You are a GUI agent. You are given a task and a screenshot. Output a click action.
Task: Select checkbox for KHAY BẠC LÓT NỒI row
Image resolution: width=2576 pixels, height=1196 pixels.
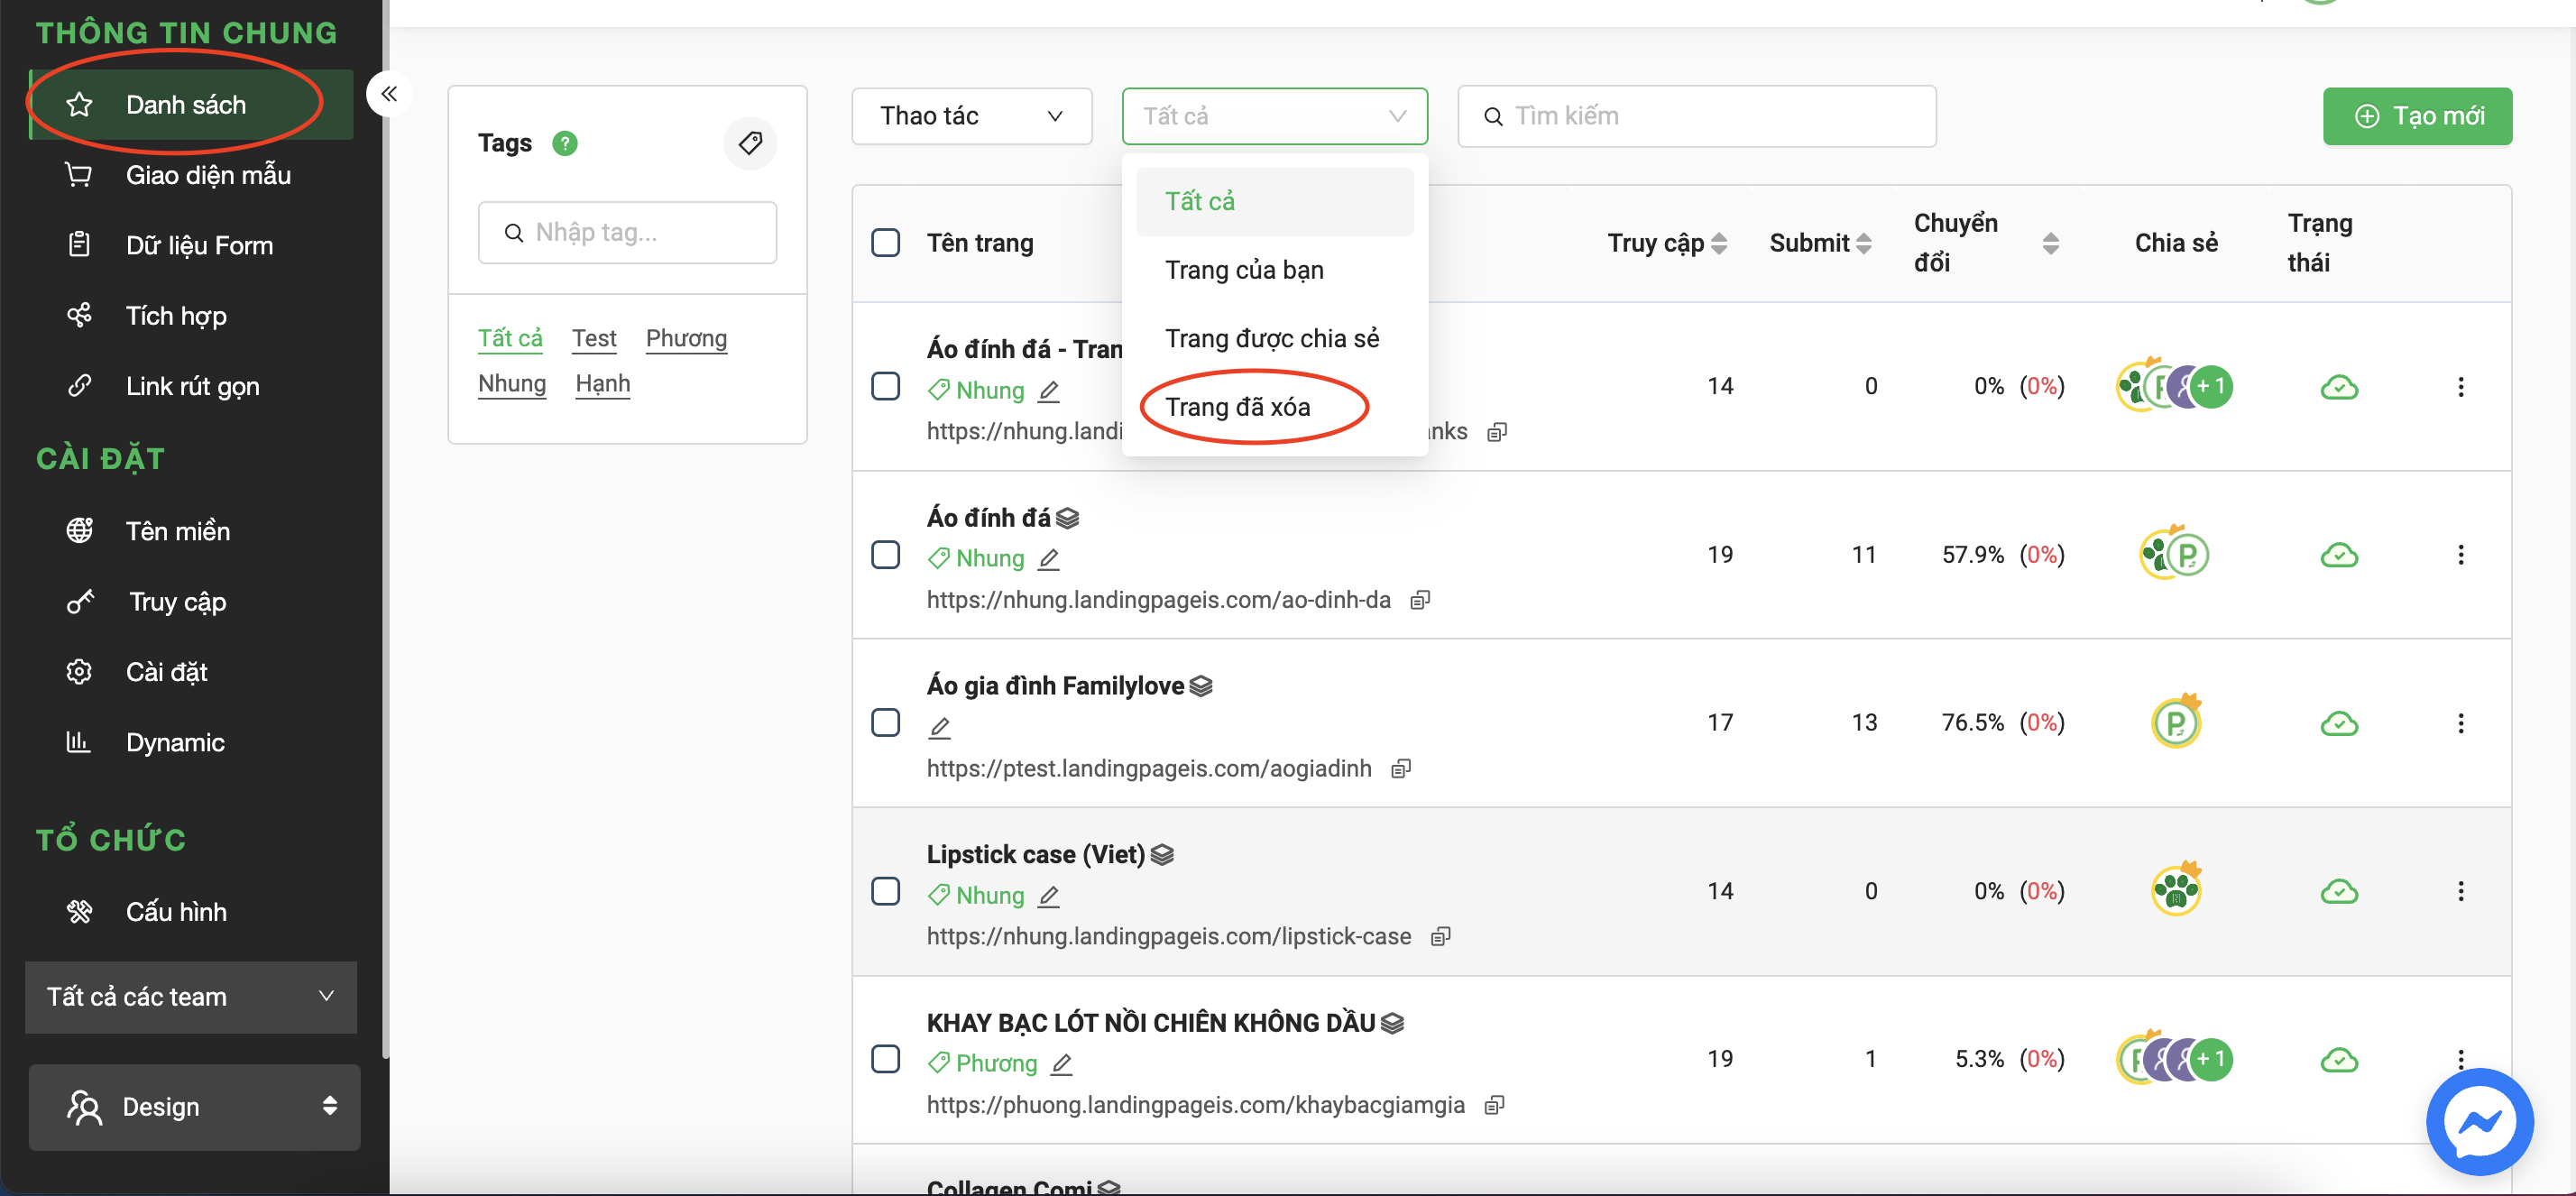pyautogui.click(x=886, y=1059)
